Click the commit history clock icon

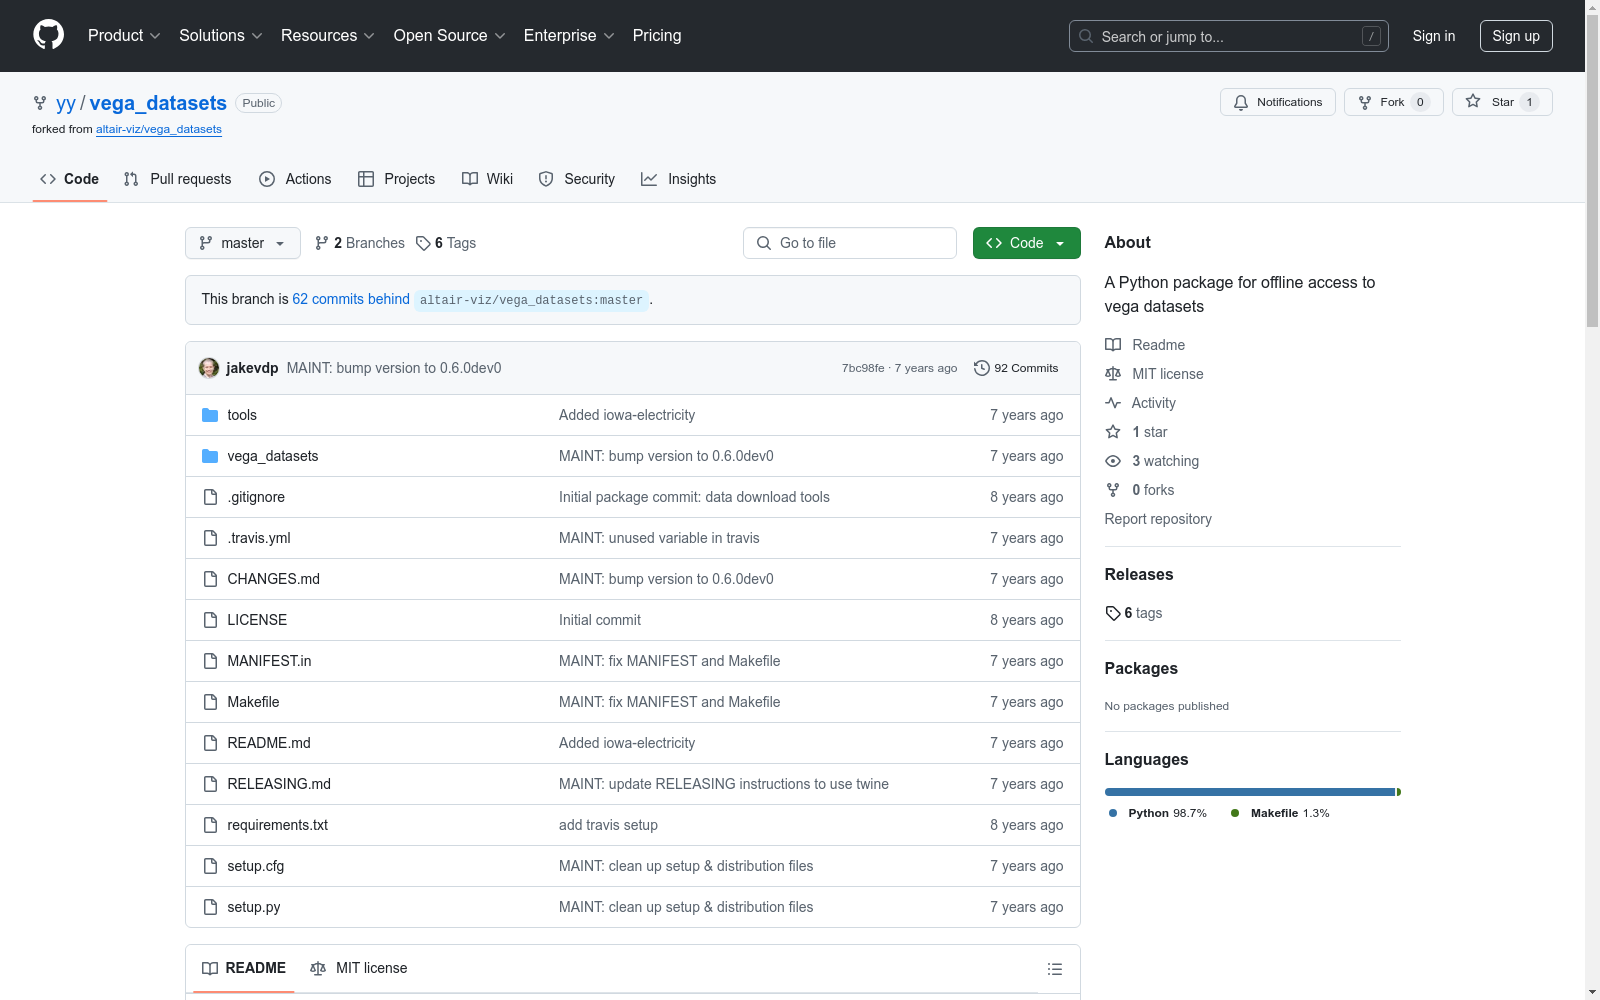click(x=982, y=368)
